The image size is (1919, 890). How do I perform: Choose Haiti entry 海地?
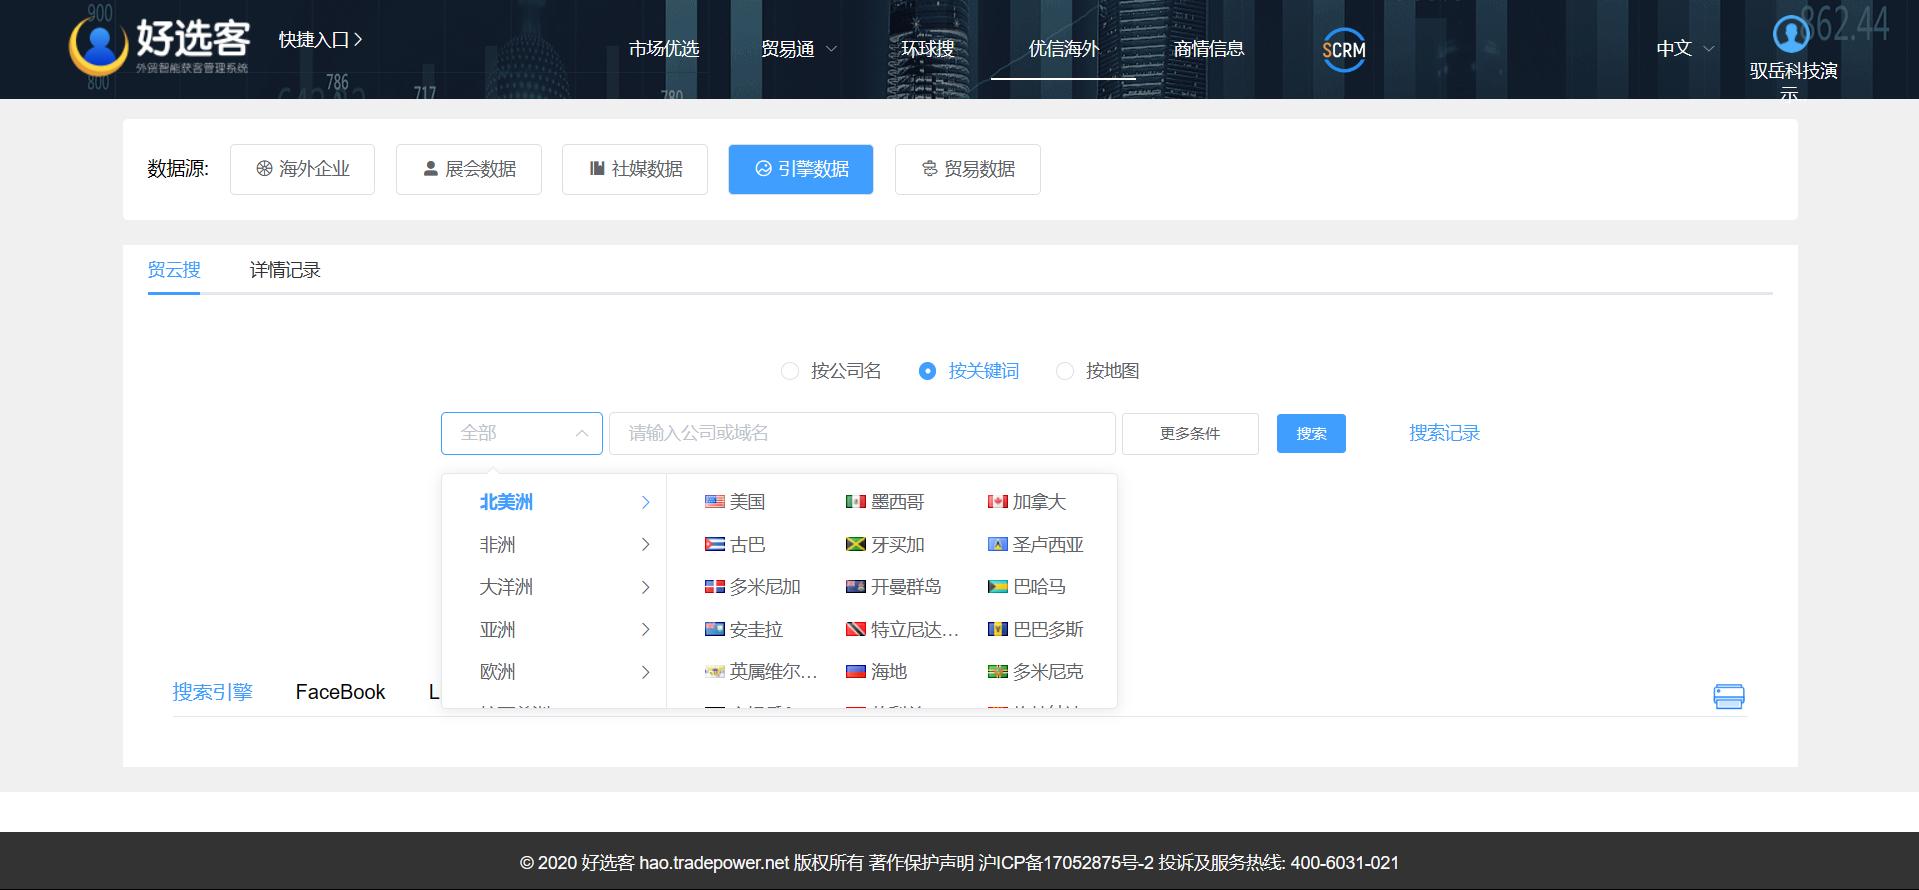tap(877, 672)
